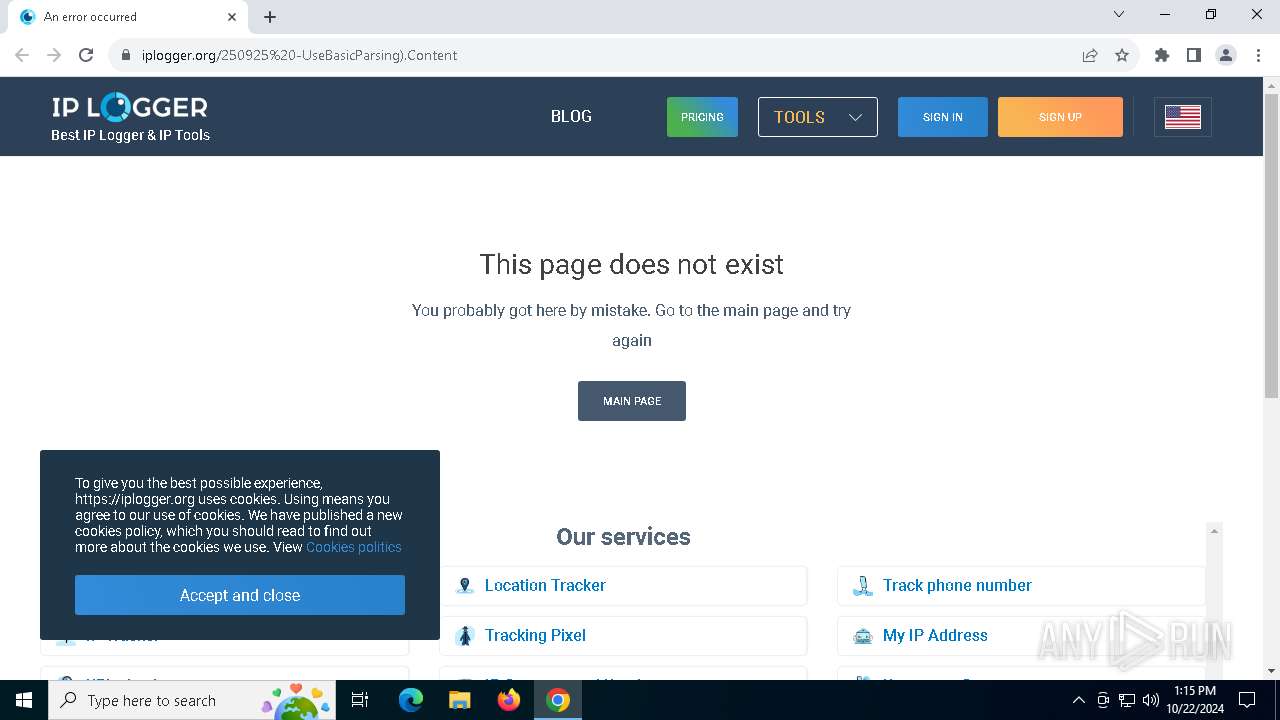Click the page vertical scrollbar
The image size is (1280, 720).
1271,246
